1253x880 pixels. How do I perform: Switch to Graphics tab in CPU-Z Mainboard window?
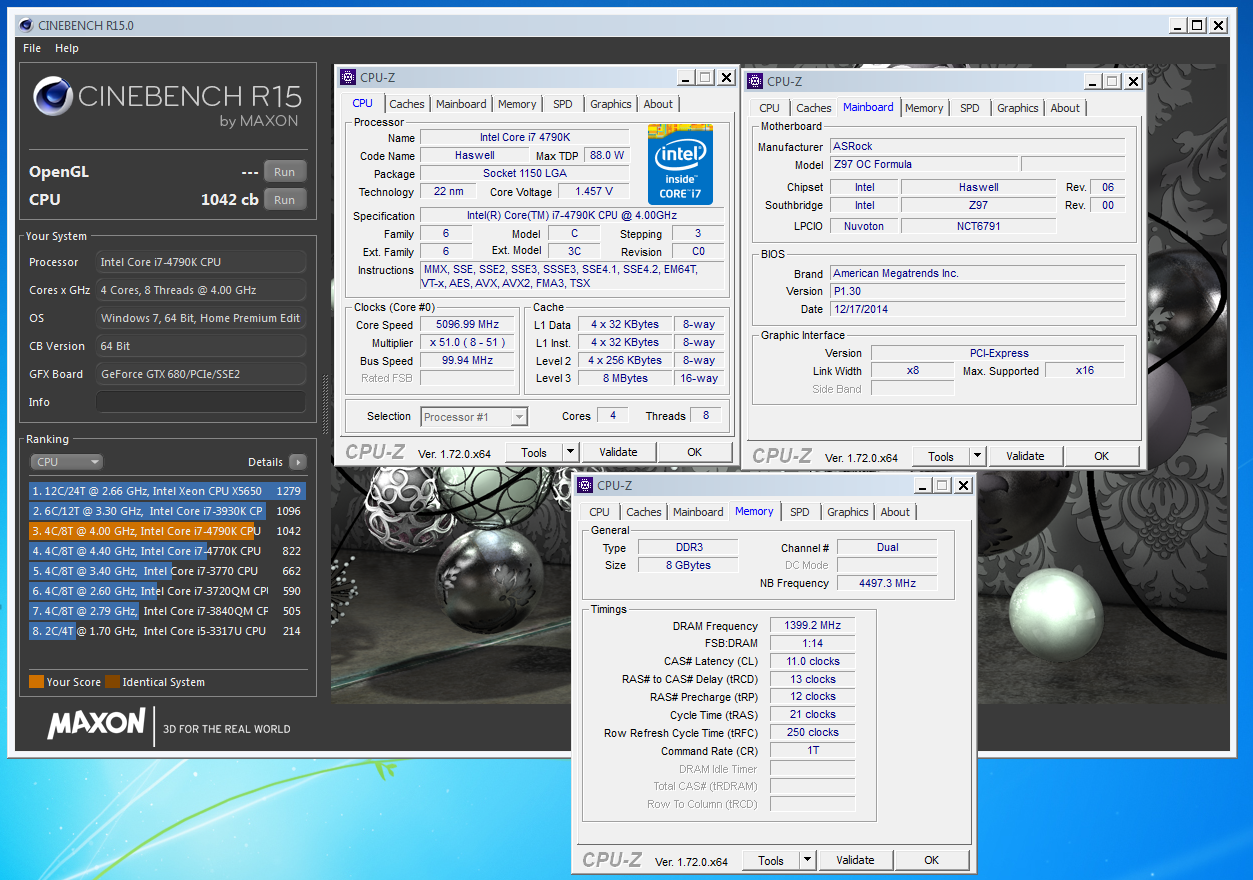point(1018,108)
